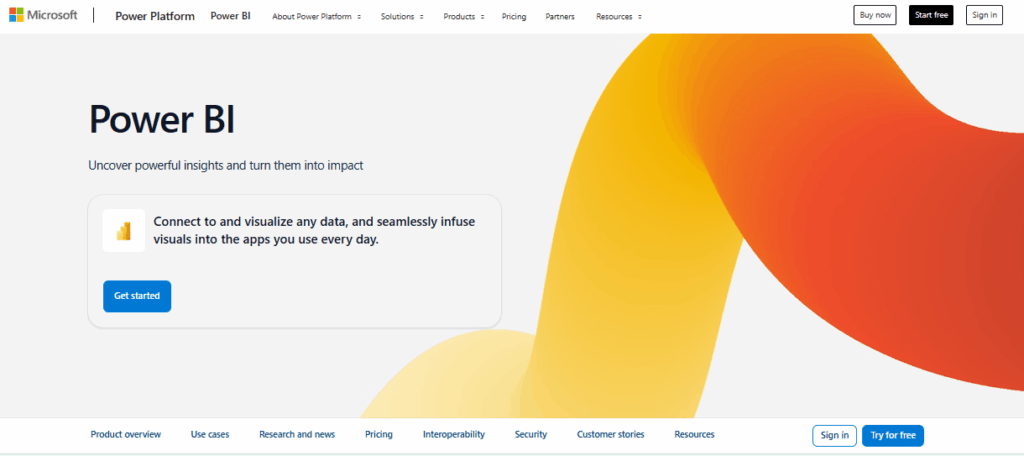
Task: Switch to the Product overview tab
Action: tap(126, 435)
